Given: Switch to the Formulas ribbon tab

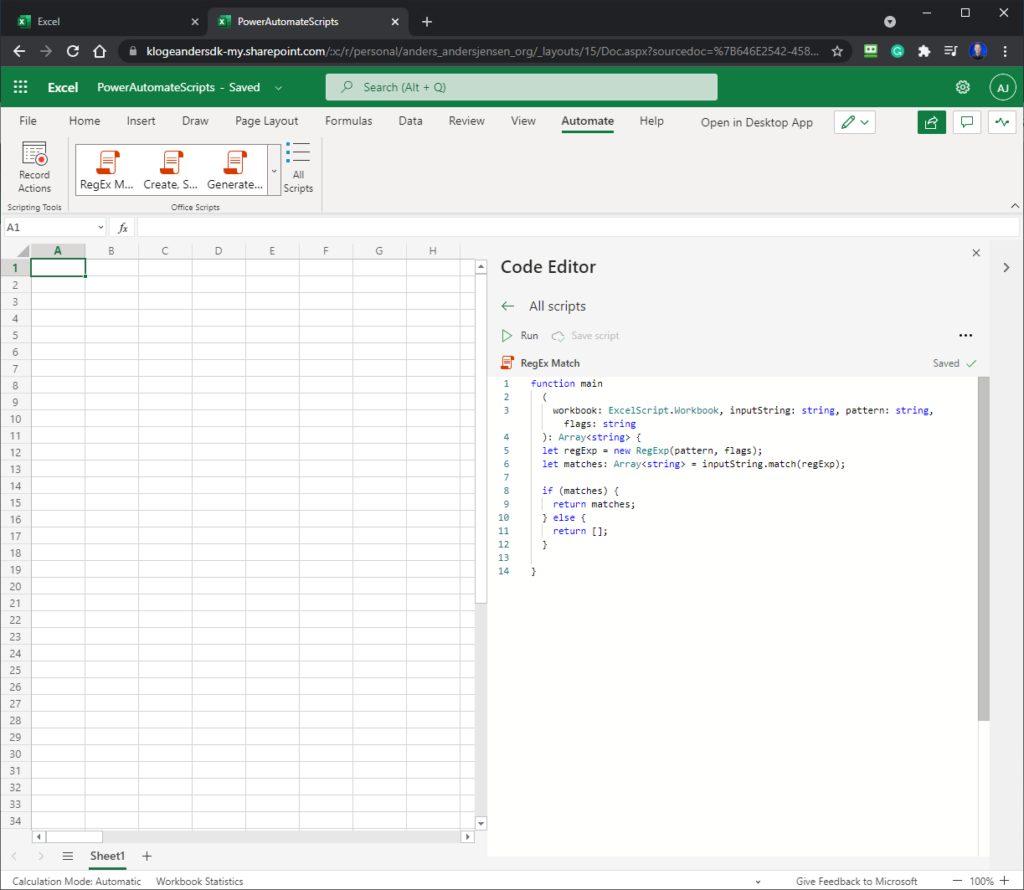Looking at the screenshot, I should click(x=348, y=121).
